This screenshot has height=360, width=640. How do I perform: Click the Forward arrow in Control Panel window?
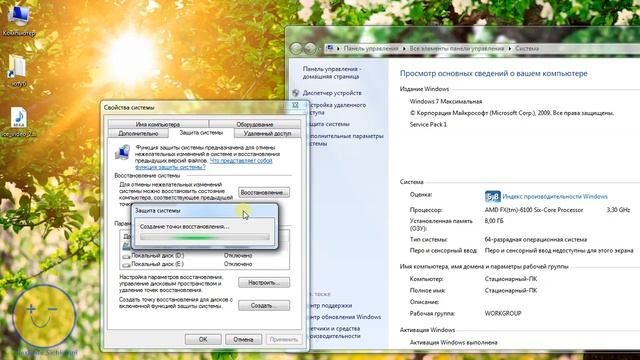(310, 49)
